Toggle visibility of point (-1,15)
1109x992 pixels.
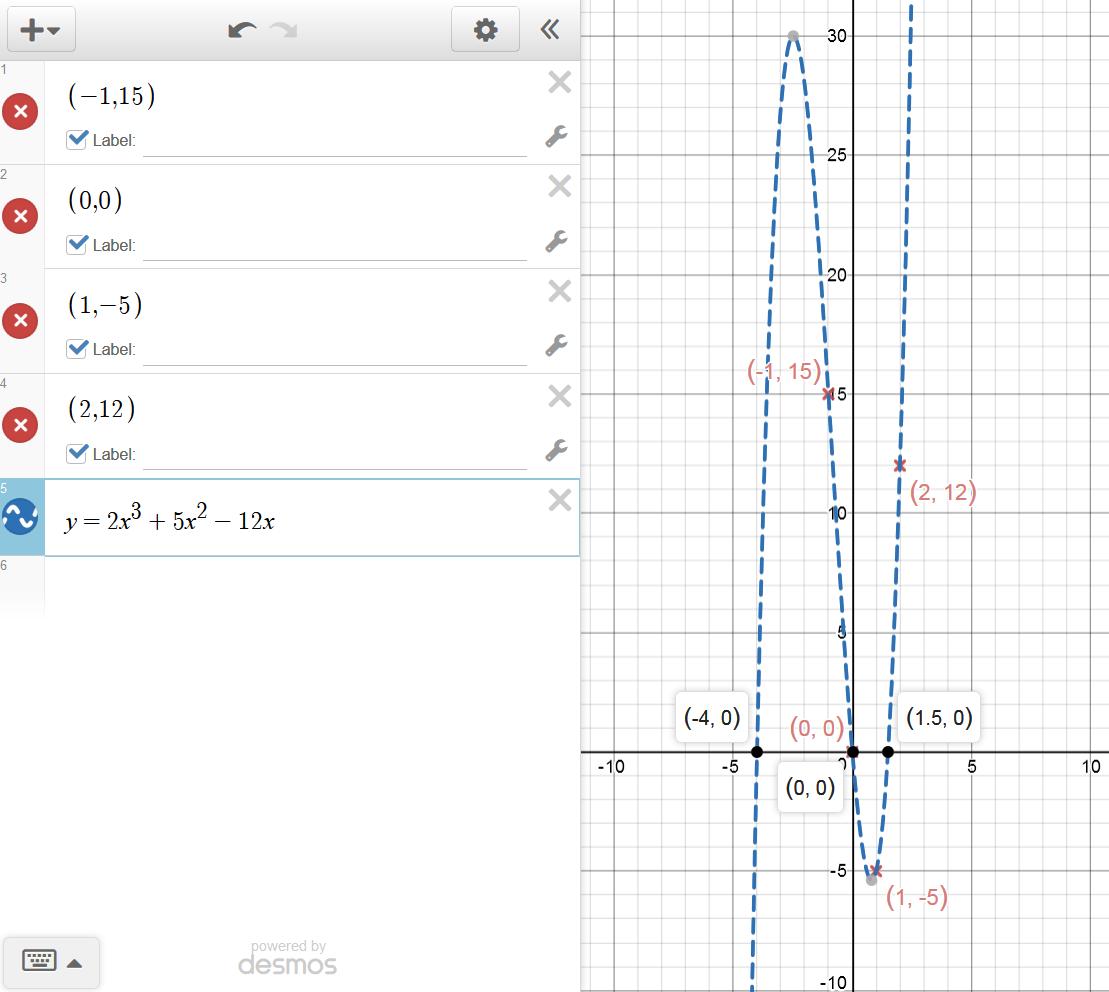tap(20, 111)
